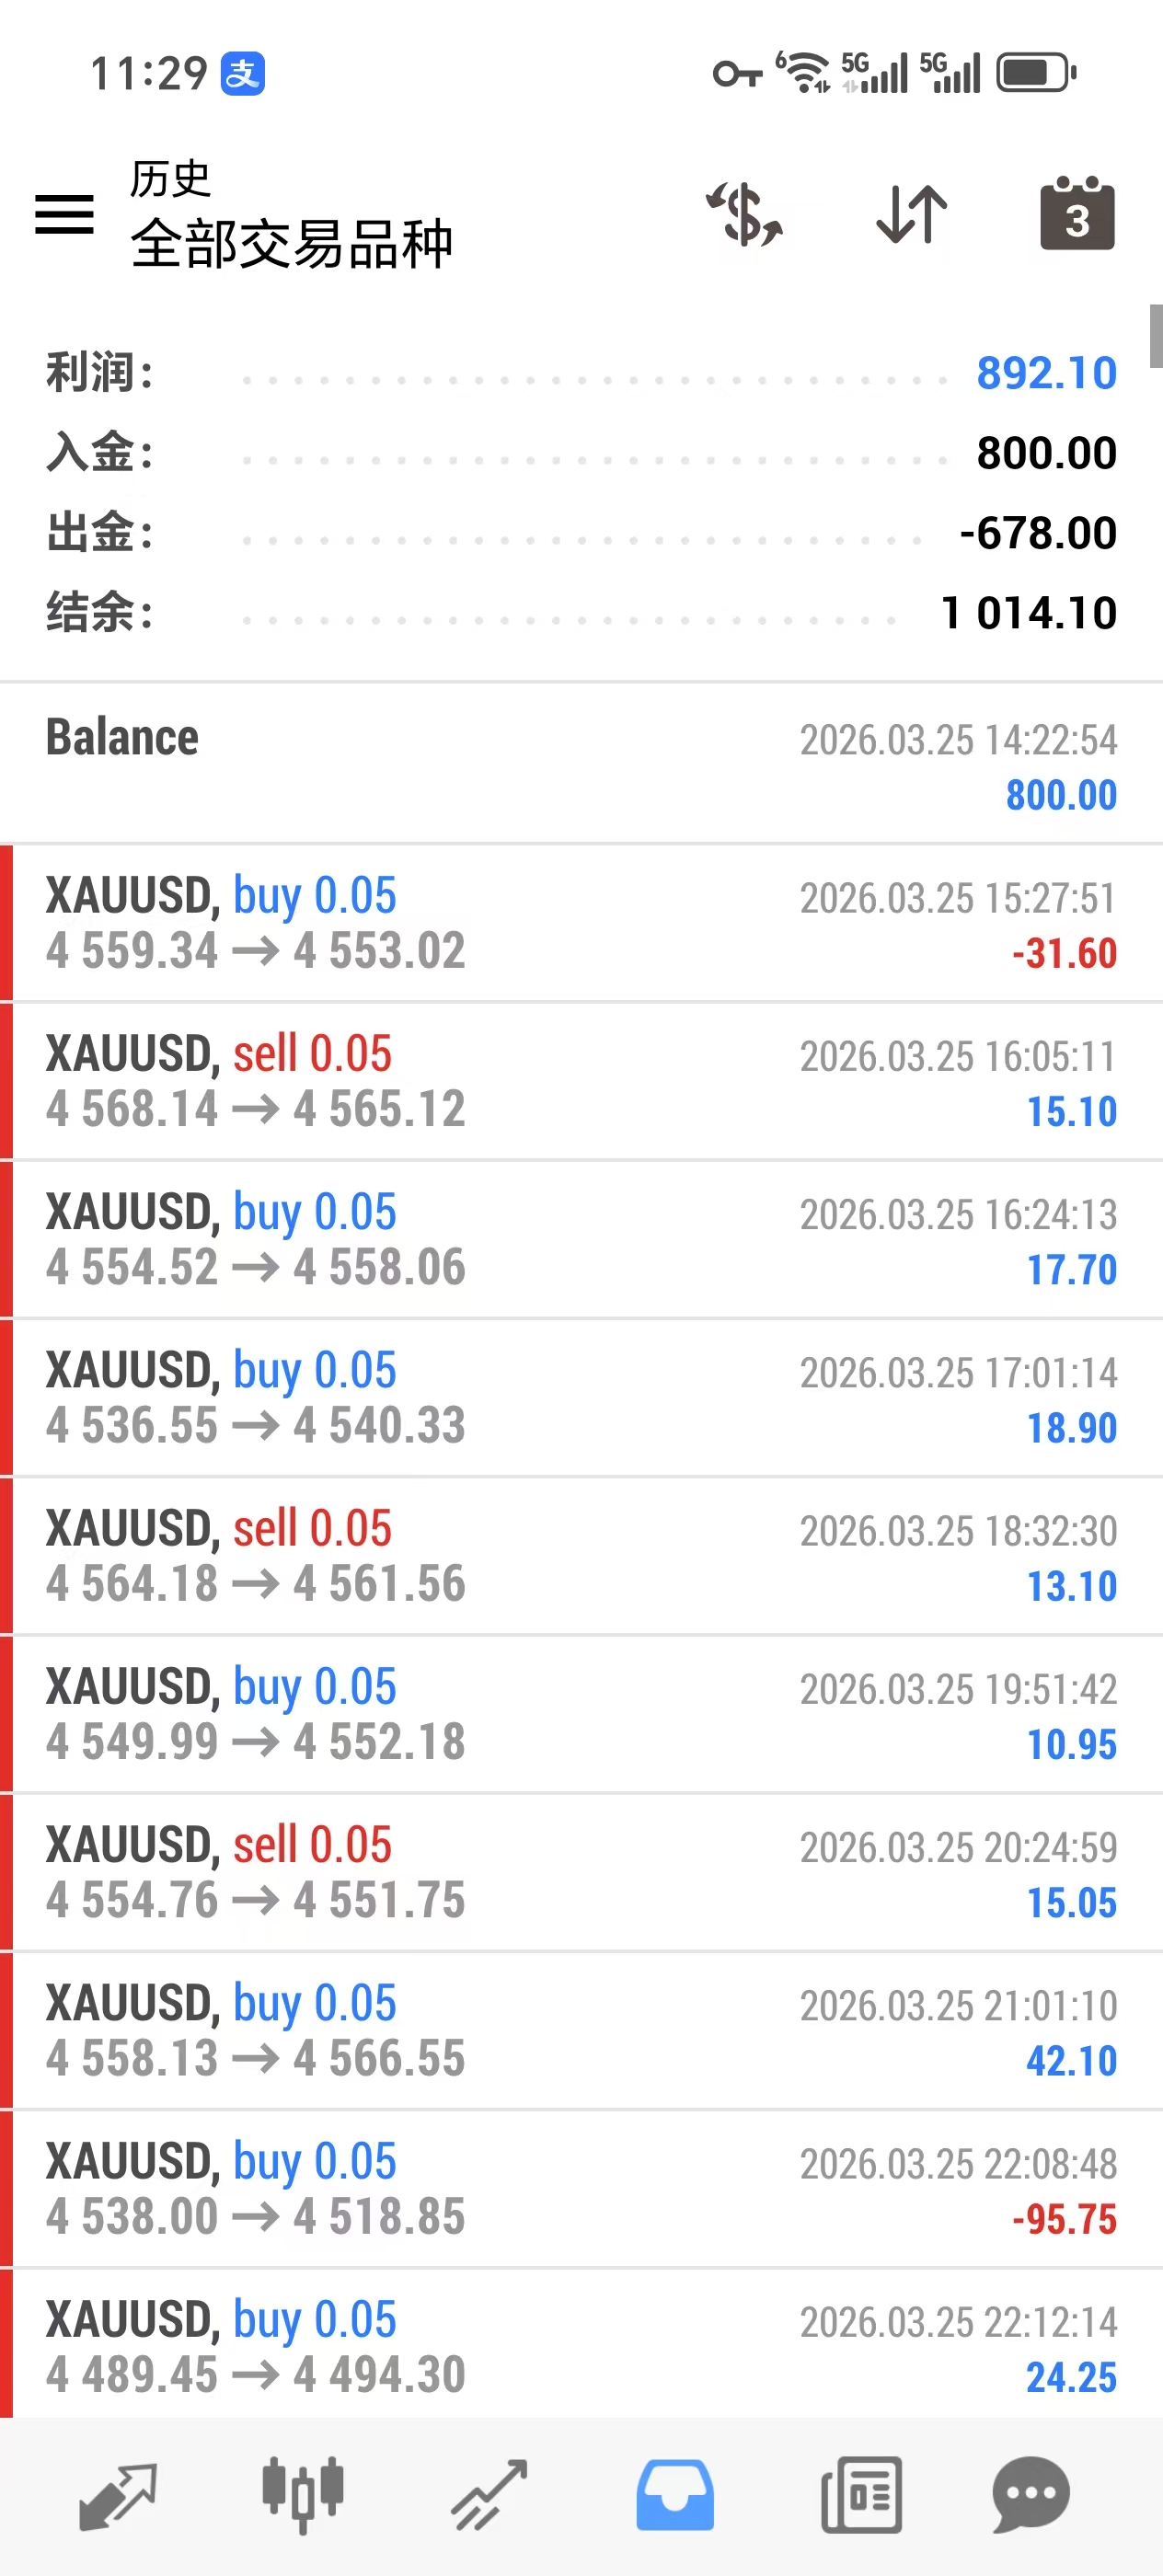The width and height of the screenshot is (1163, 2576).
Task: Expand XAUUSD buy trade with -31.60 loss
Action: pos(580,923)
